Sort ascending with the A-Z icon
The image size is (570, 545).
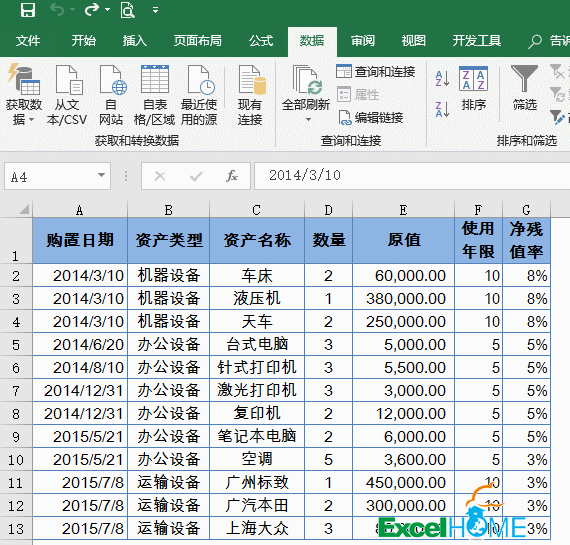click(x=442, y=78)
